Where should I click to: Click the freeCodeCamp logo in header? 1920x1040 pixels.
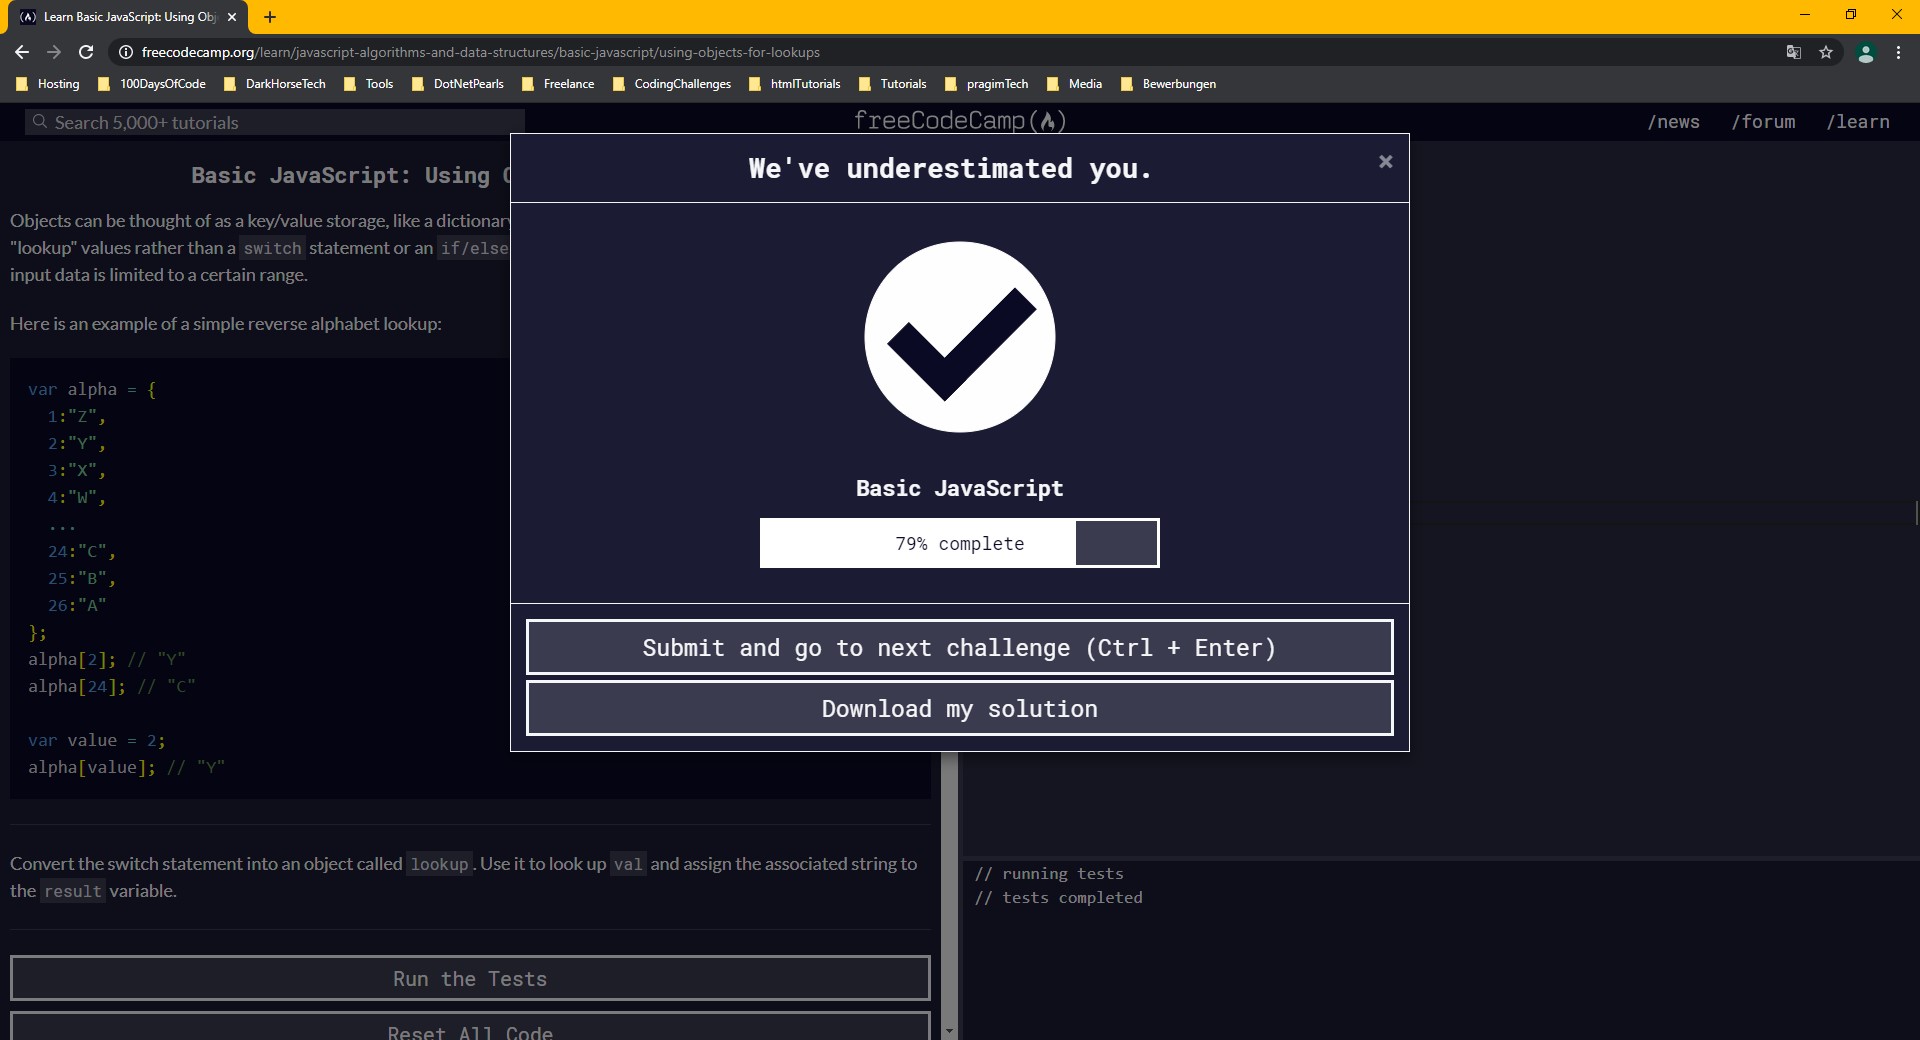point(959,120)
